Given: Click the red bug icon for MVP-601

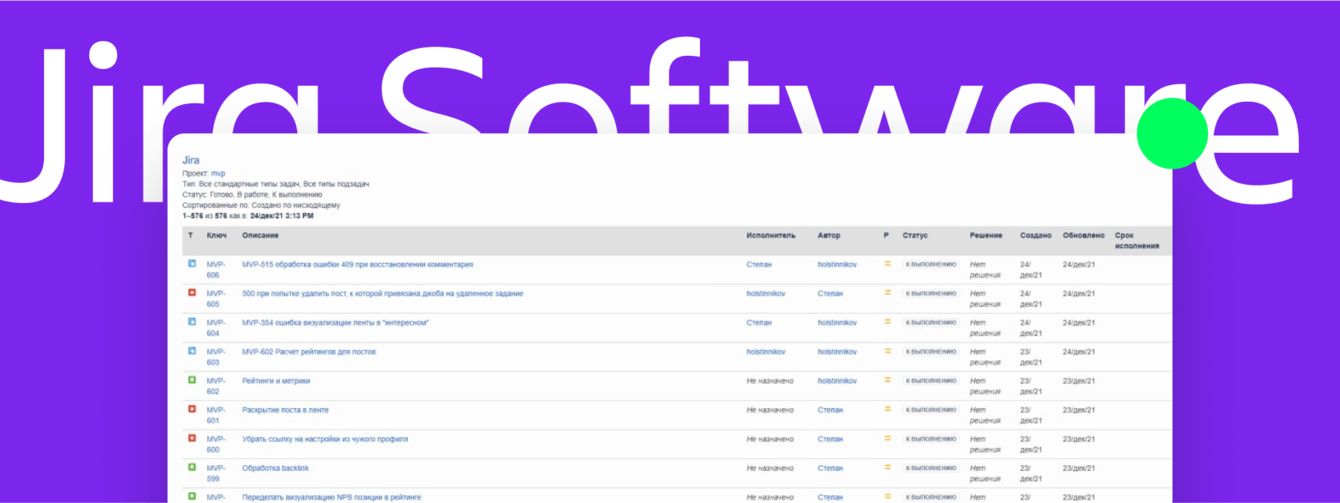Looking at the screenshot, I should tap(192, 409).
